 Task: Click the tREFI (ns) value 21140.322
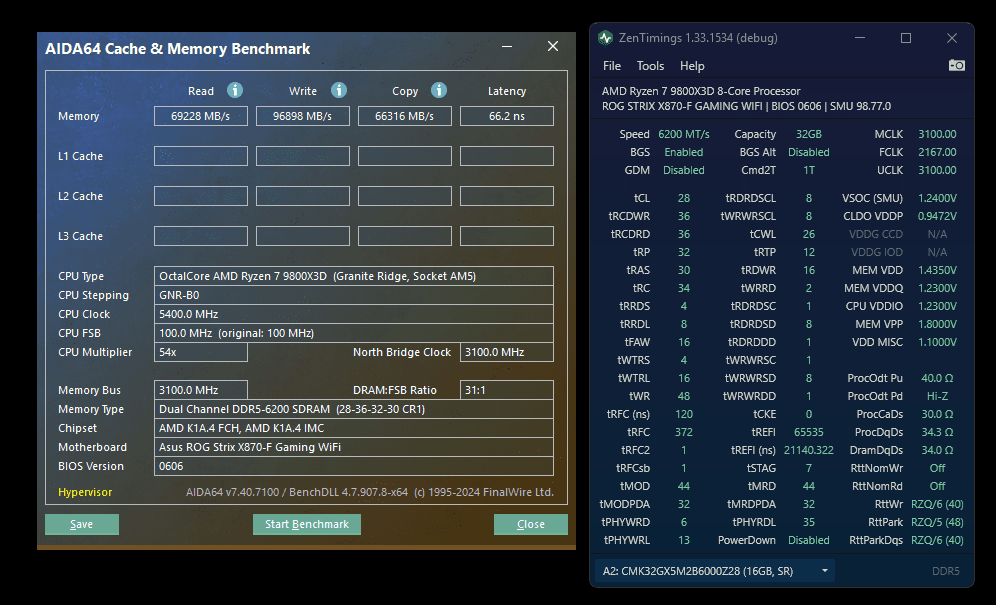pyautogui.click(x=809, y=450)
